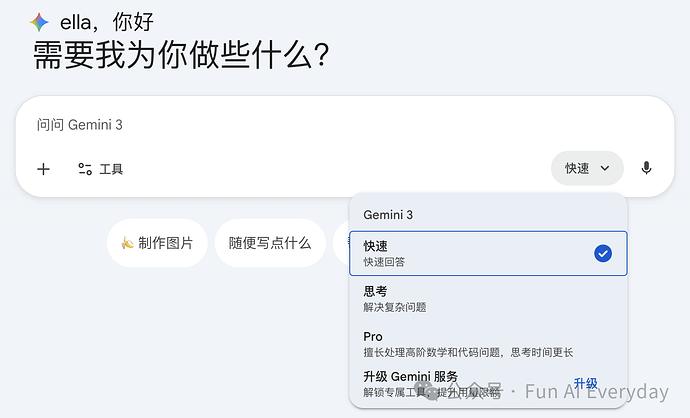Click the banana icon beside 制作图片
Image resolution: width=690 pixels, height=418 pixels.
pos(127,243)
